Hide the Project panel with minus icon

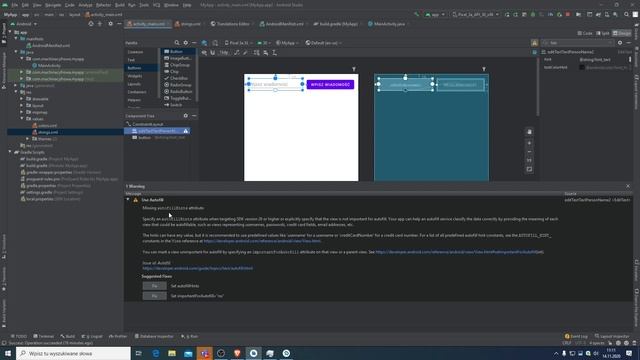[x=119, y=24]
